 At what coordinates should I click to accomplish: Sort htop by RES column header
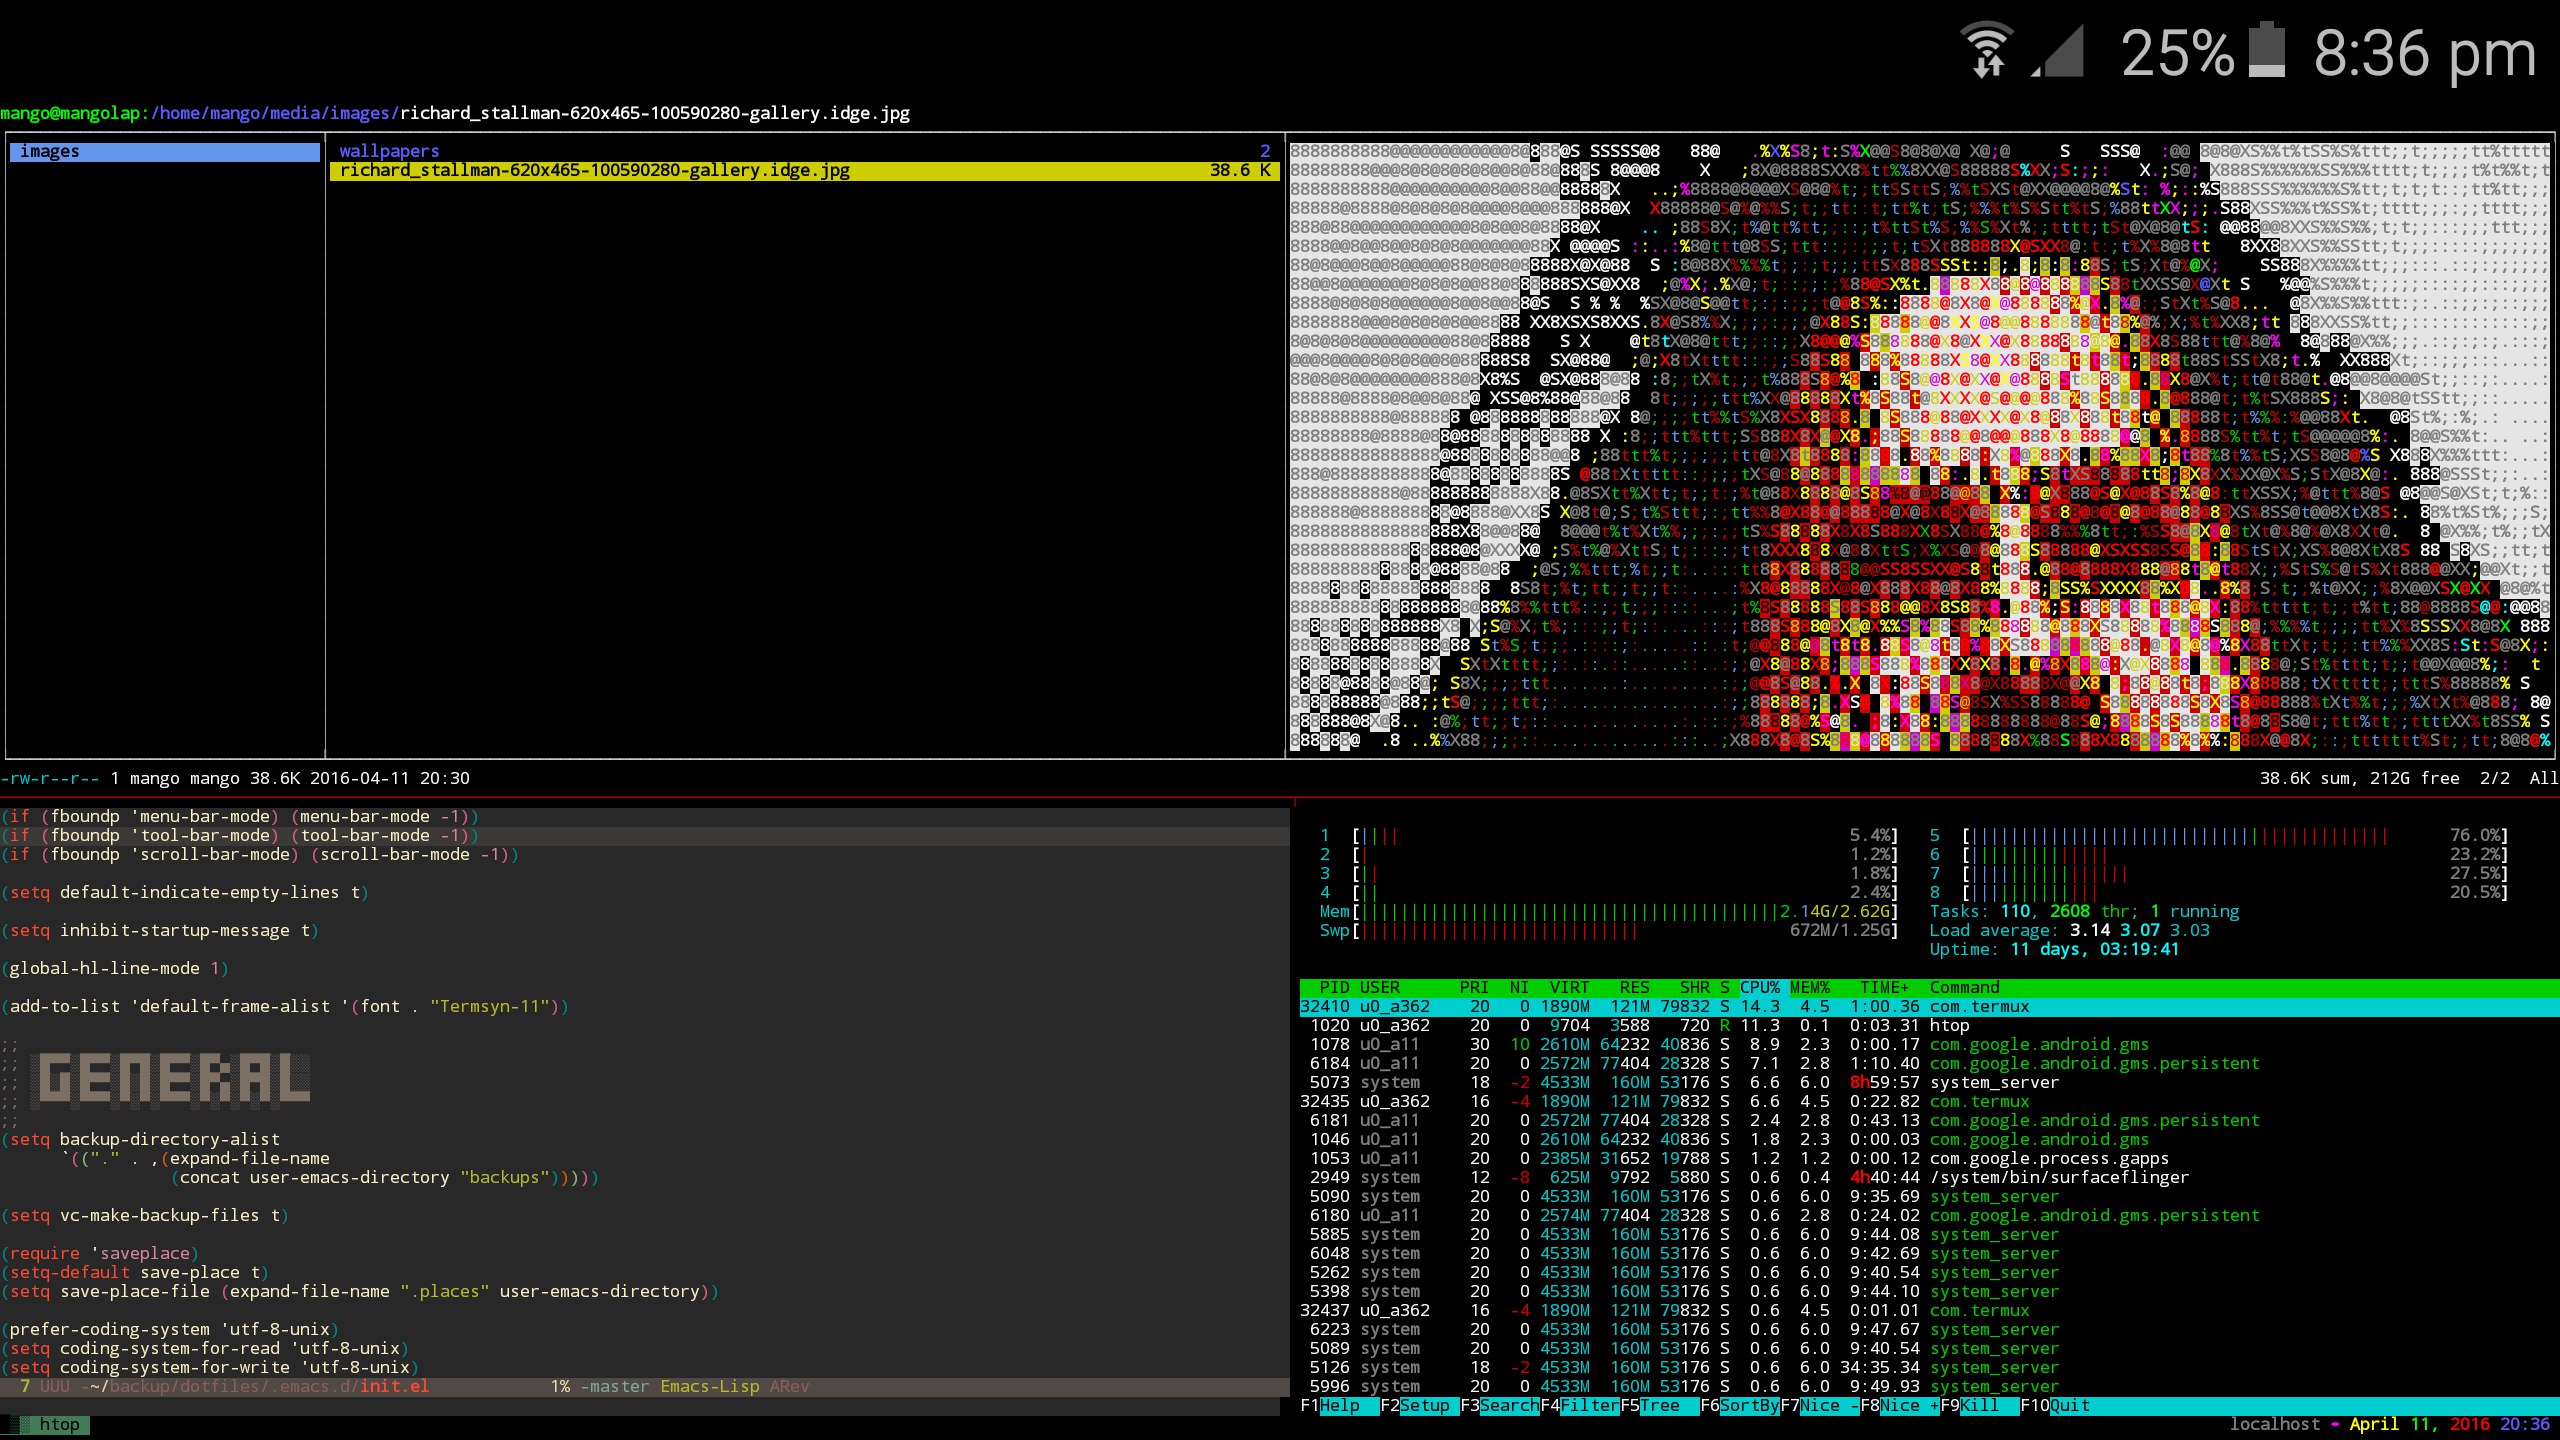[x=1635, y=987]
